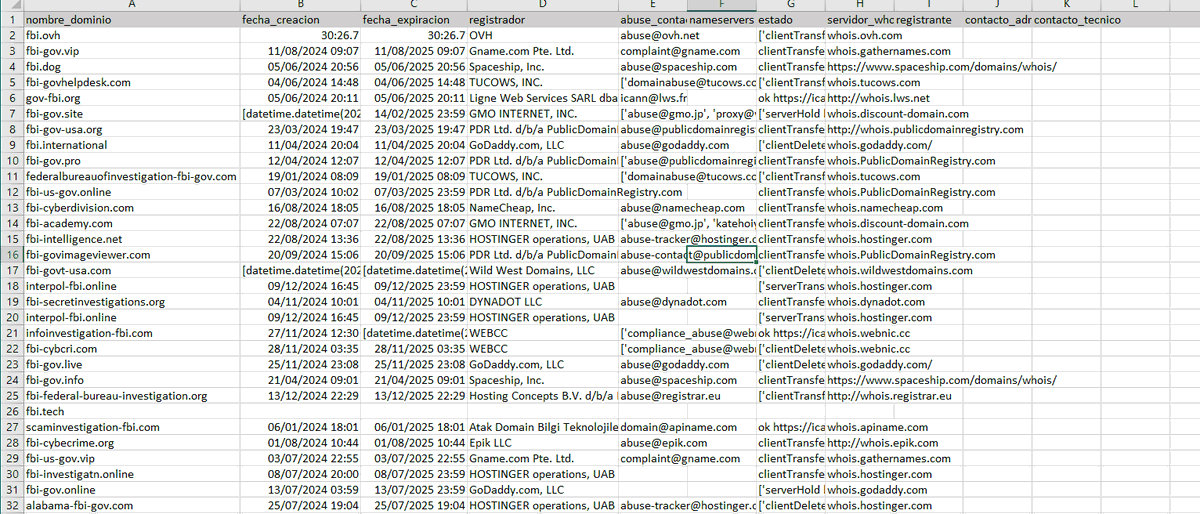Image resolution: width=1200 pixels, height=514 pixels.
Task: Select the fecha_creacion header cell
Action: pyautogui.click(x=300, y=20)
